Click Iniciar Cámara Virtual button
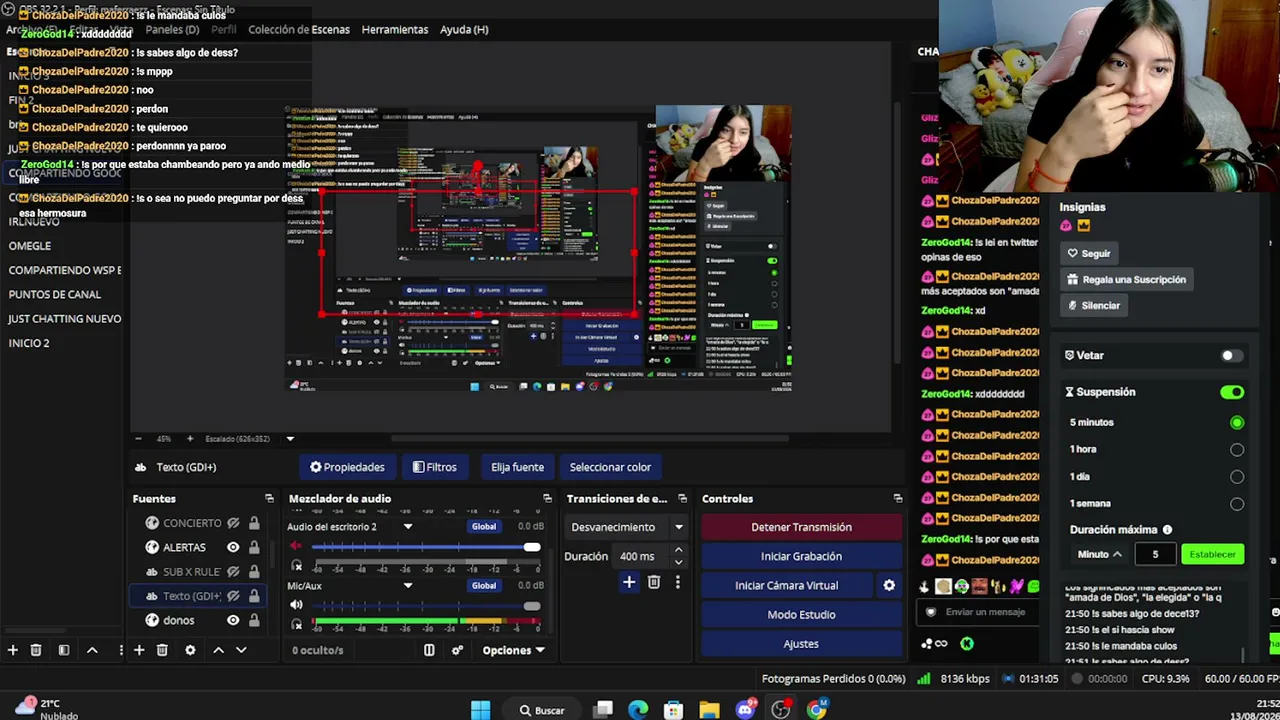Viewport: 1280px width, 720px height. [x=786, y=585]
